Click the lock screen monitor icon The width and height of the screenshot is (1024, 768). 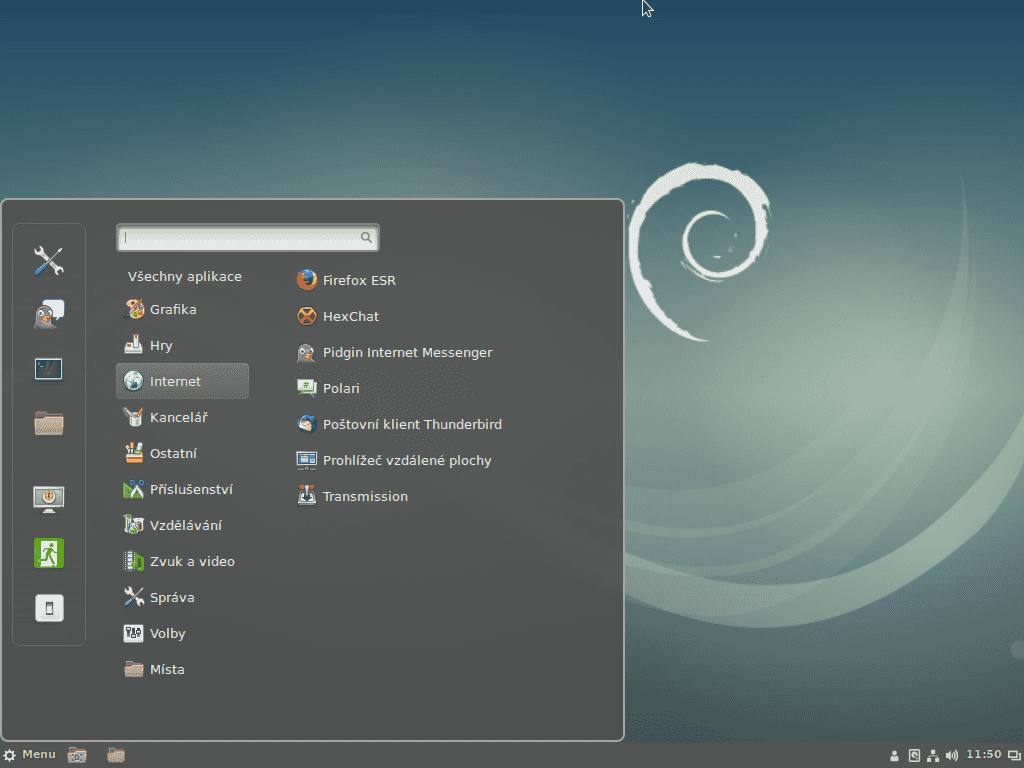point(48,498)
